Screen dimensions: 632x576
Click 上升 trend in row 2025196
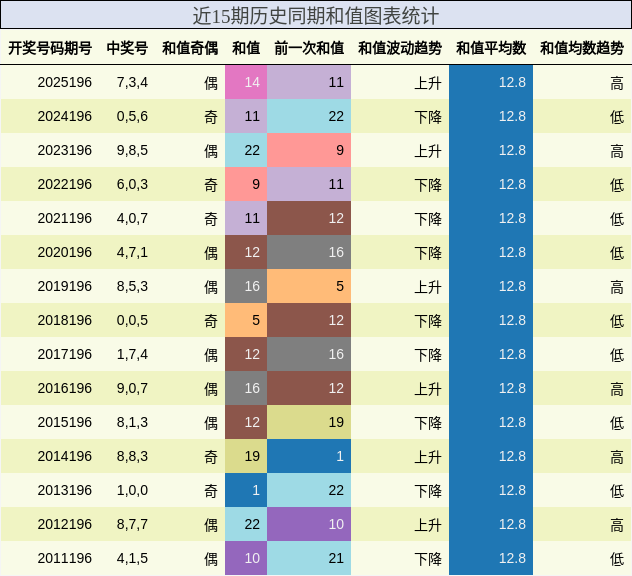428,83
